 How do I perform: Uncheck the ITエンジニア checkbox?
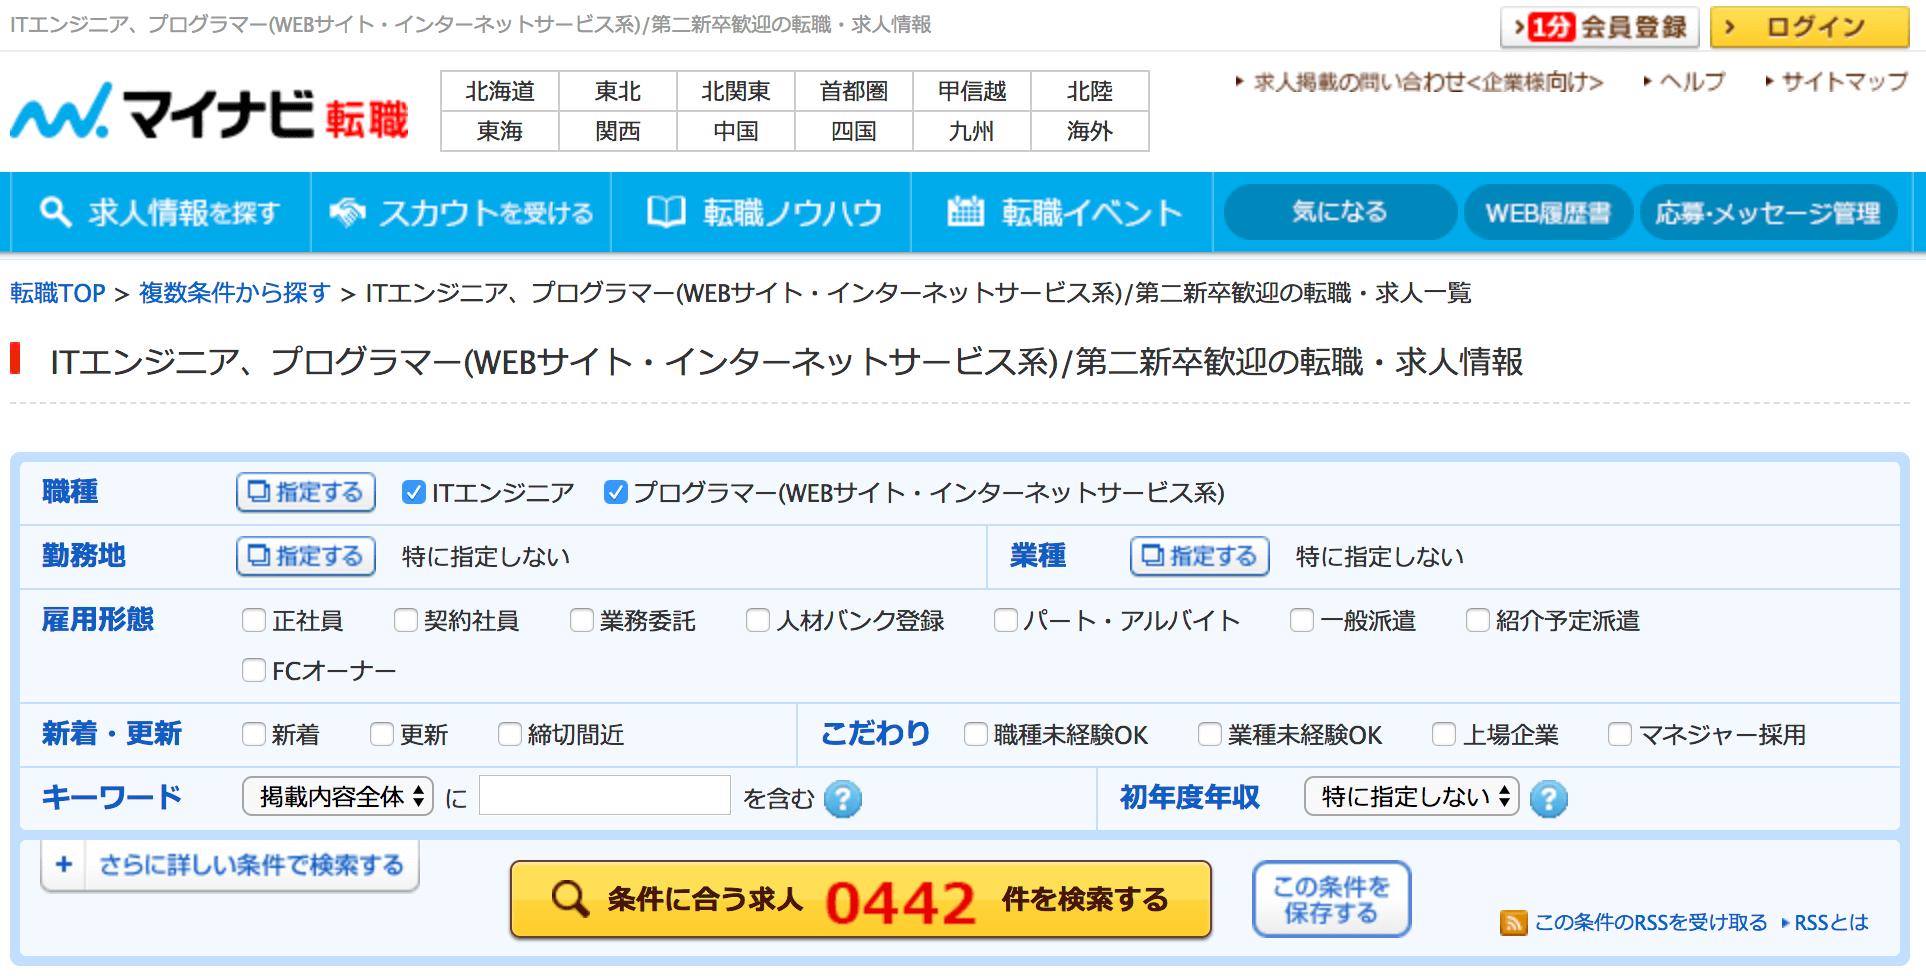tap(413, 492)
